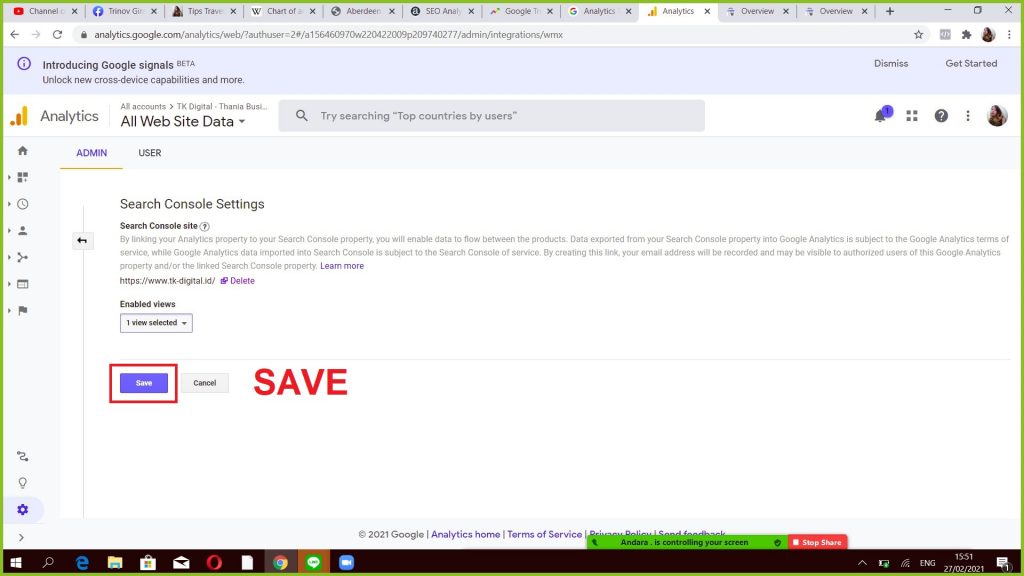Click the blue Save button
The image size is (1024, 576).
click(144, 383)
